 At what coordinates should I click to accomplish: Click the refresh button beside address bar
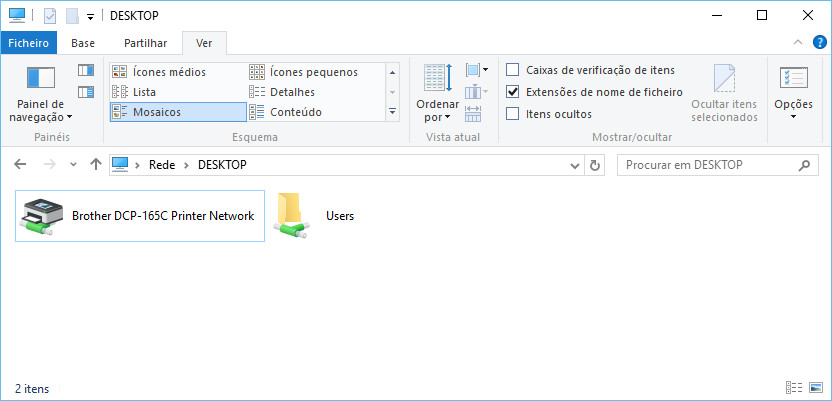(x=595, y=165)
